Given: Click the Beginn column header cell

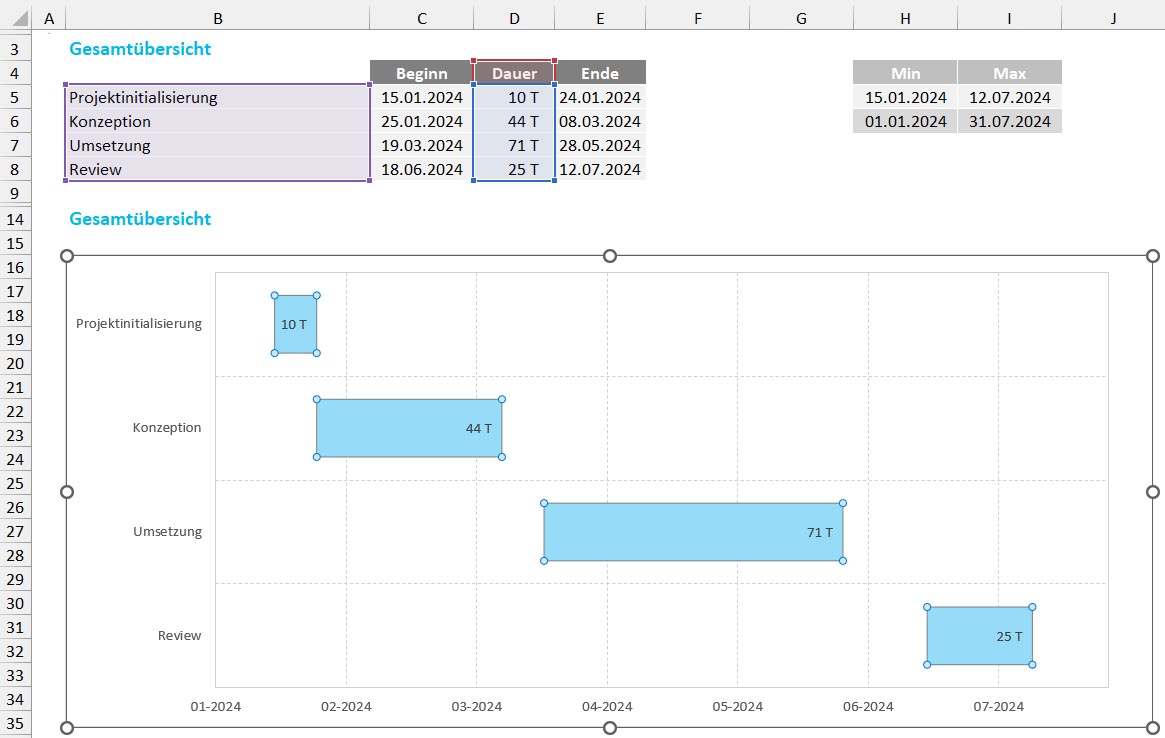Looking at the screenshot, I should coord(421,73).
